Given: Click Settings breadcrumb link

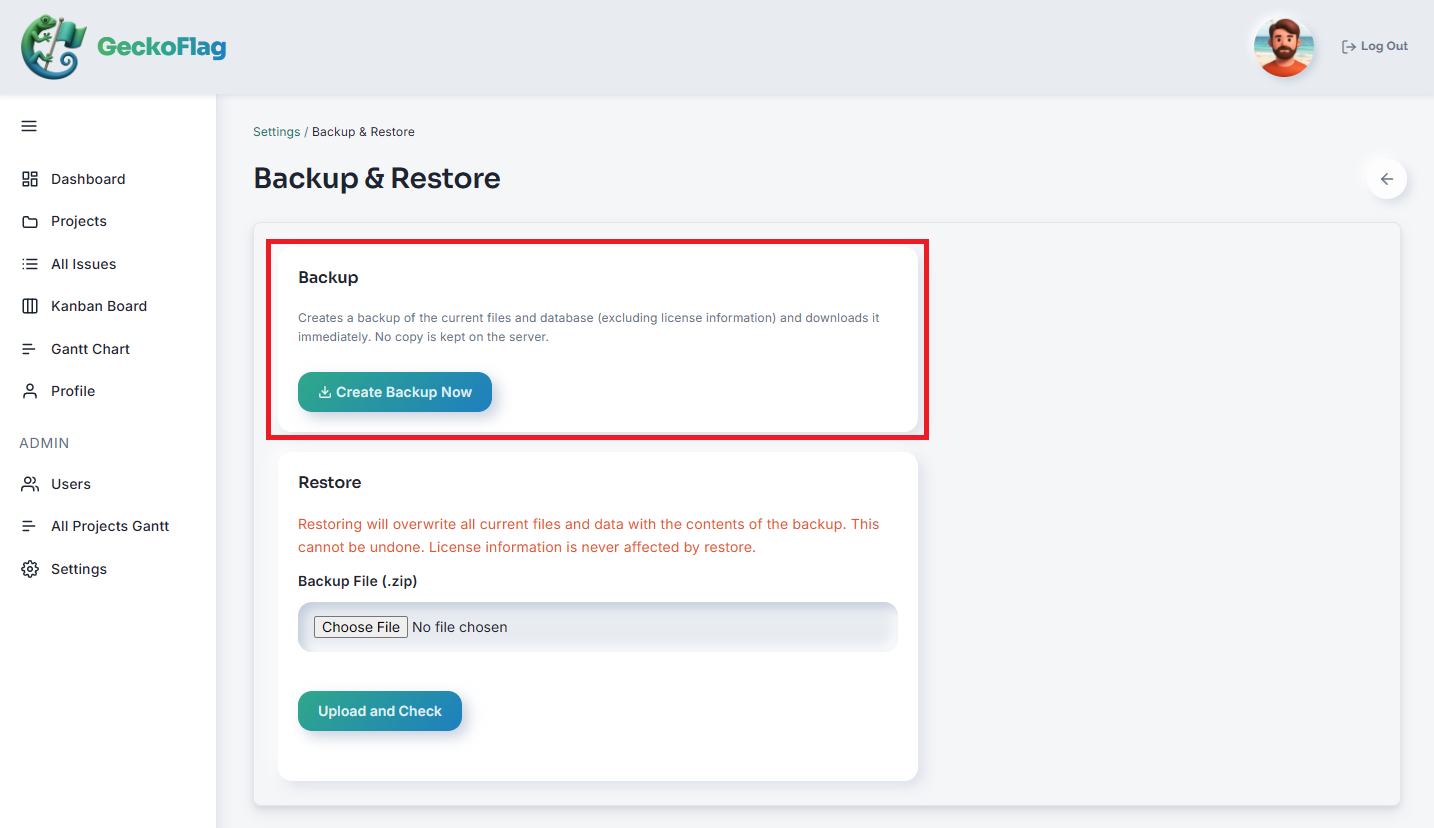Looking at the screenshot, I should click(276, 132).
